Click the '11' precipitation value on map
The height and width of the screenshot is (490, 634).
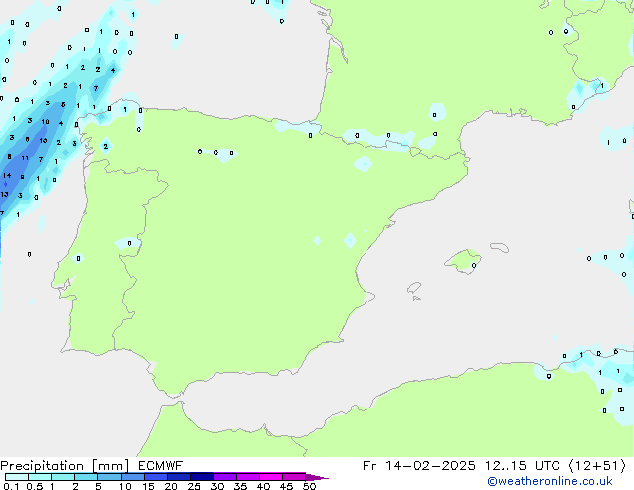[x=25, y=158]
